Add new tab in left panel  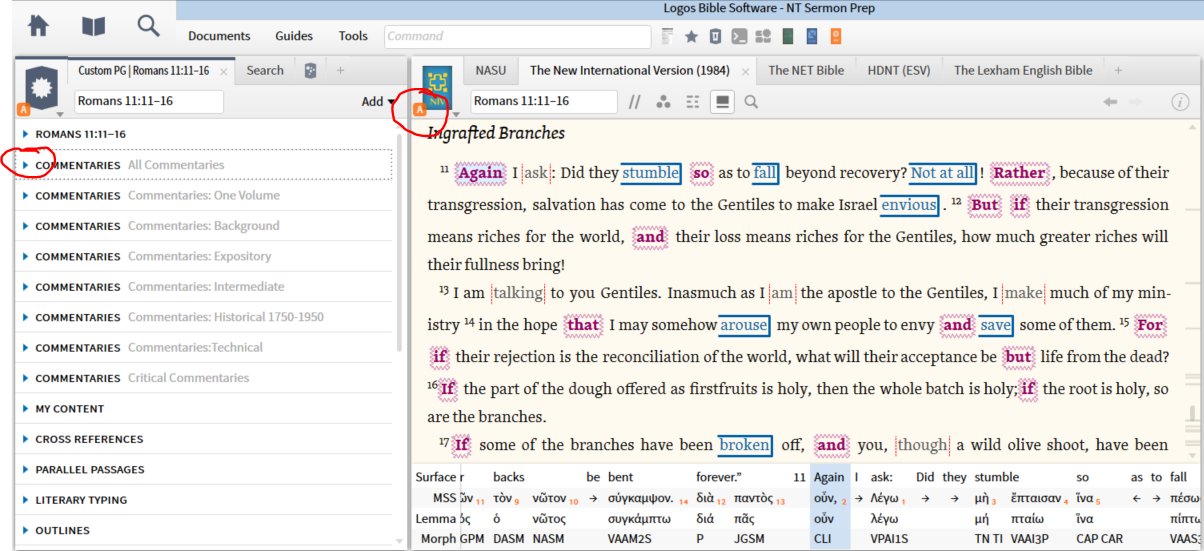click(x=340, y=70)
